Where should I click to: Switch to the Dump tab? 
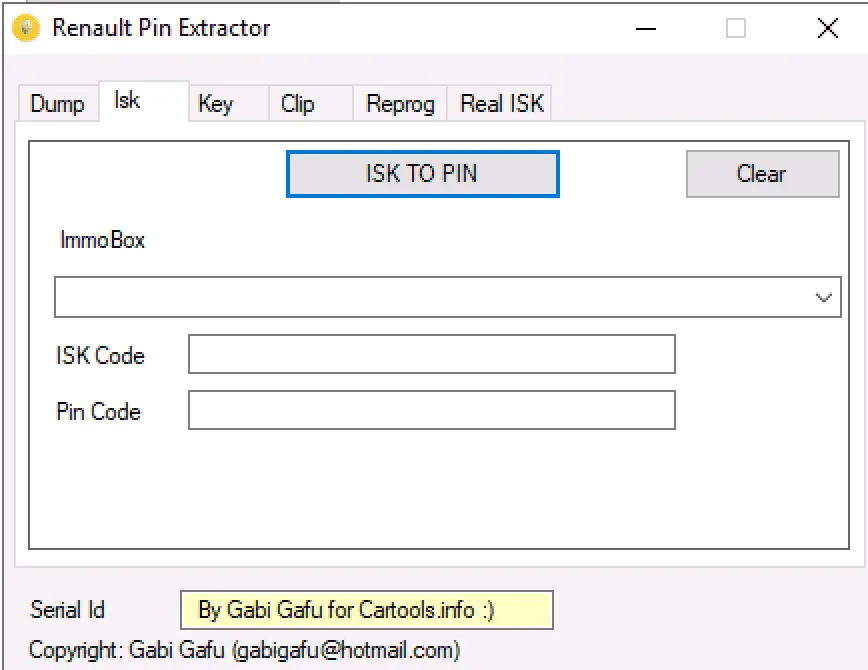[x=58, y=104]
